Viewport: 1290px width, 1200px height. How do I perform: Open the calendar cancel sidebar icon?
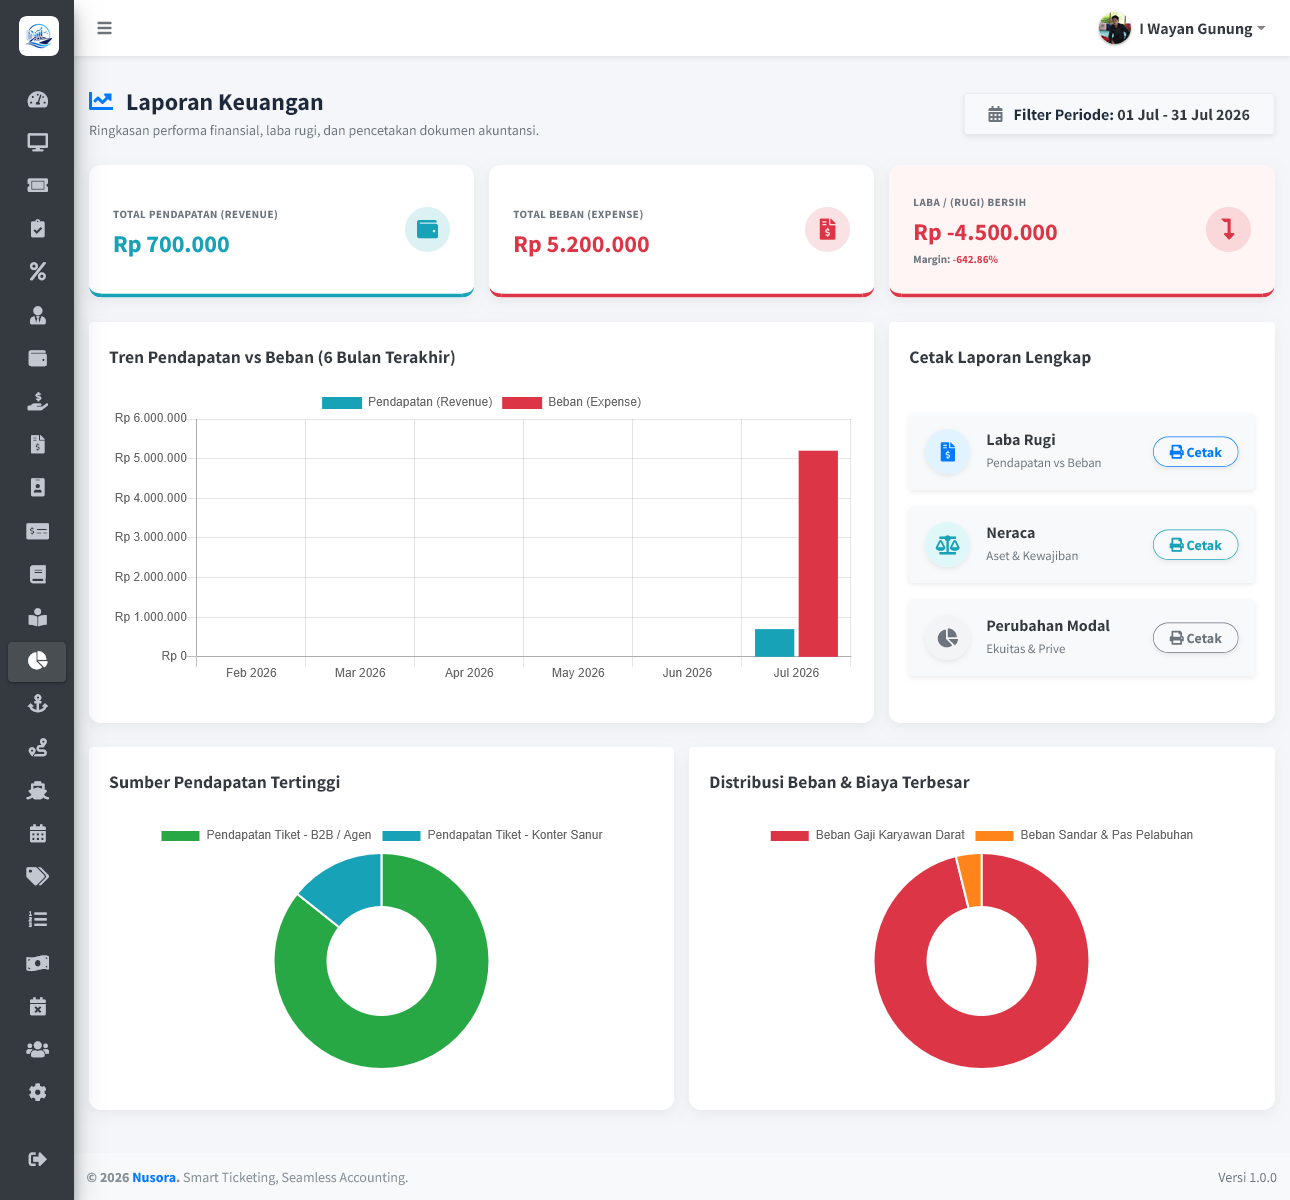click(37, 1006)
